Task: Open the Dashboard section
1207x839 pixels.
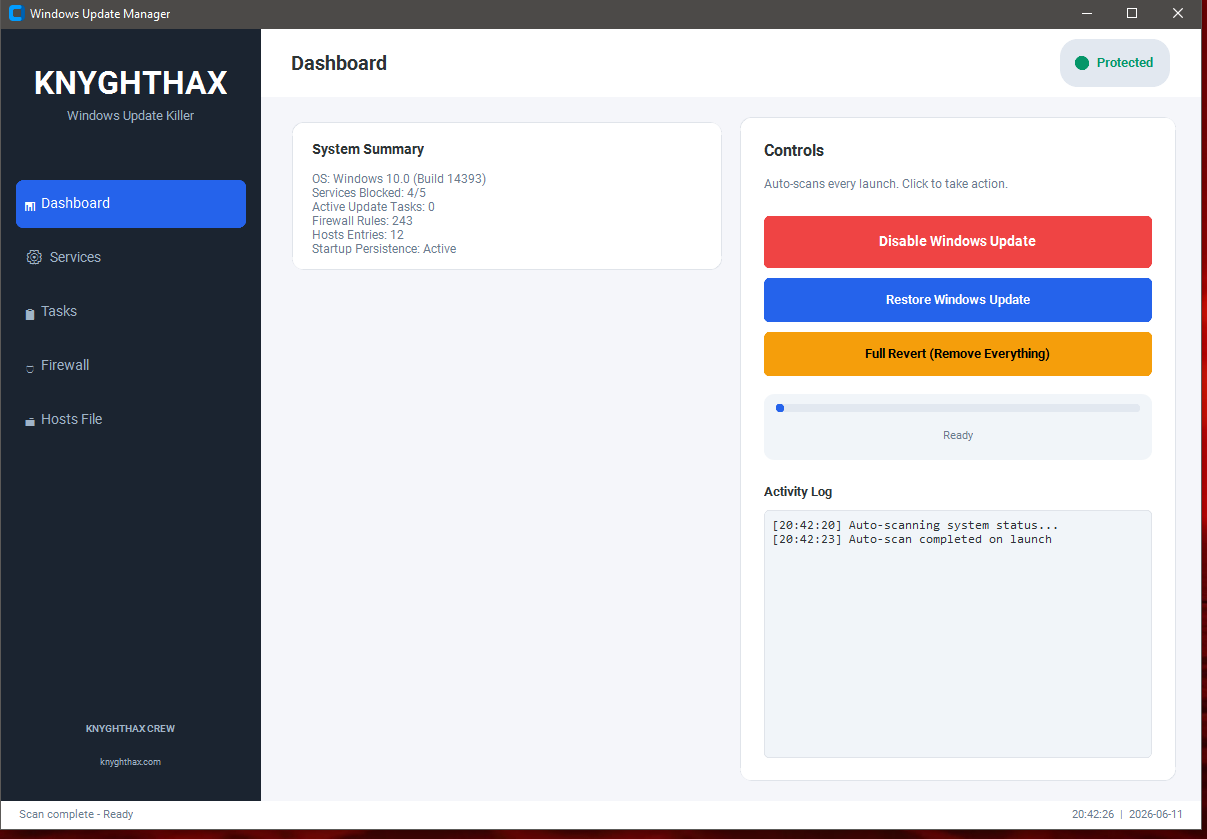Action: pyautogui.click(x=131, y=204)
